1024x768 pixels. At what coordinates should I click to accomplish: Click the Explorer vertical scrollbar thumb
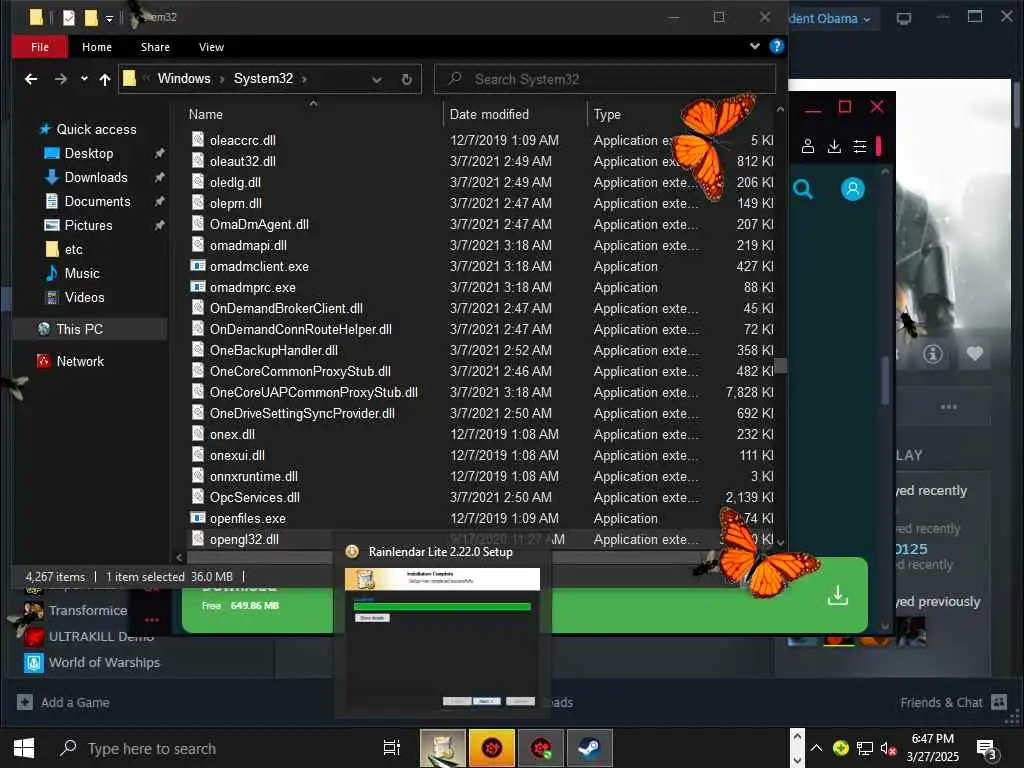[x=780, y=365]
